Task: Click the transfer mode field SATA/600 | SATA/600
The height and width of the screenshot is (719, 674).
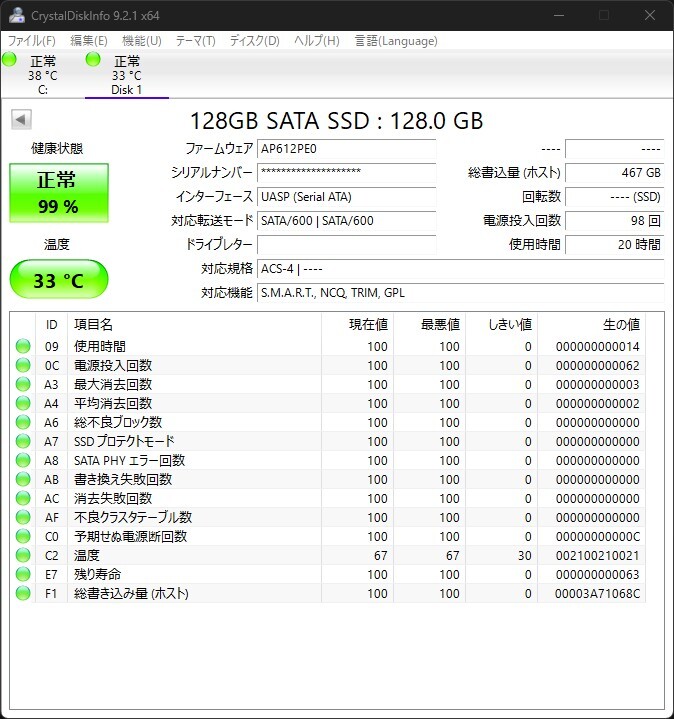Action: pyautogui.click(x=347, y=221)
